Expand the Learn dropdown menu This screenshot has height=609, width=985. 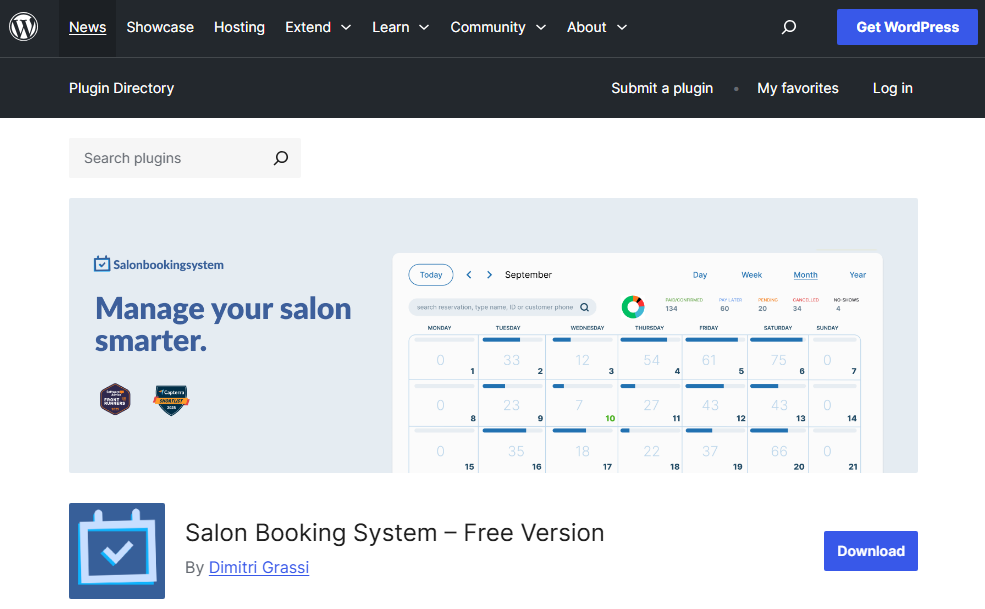click(400, 27)
